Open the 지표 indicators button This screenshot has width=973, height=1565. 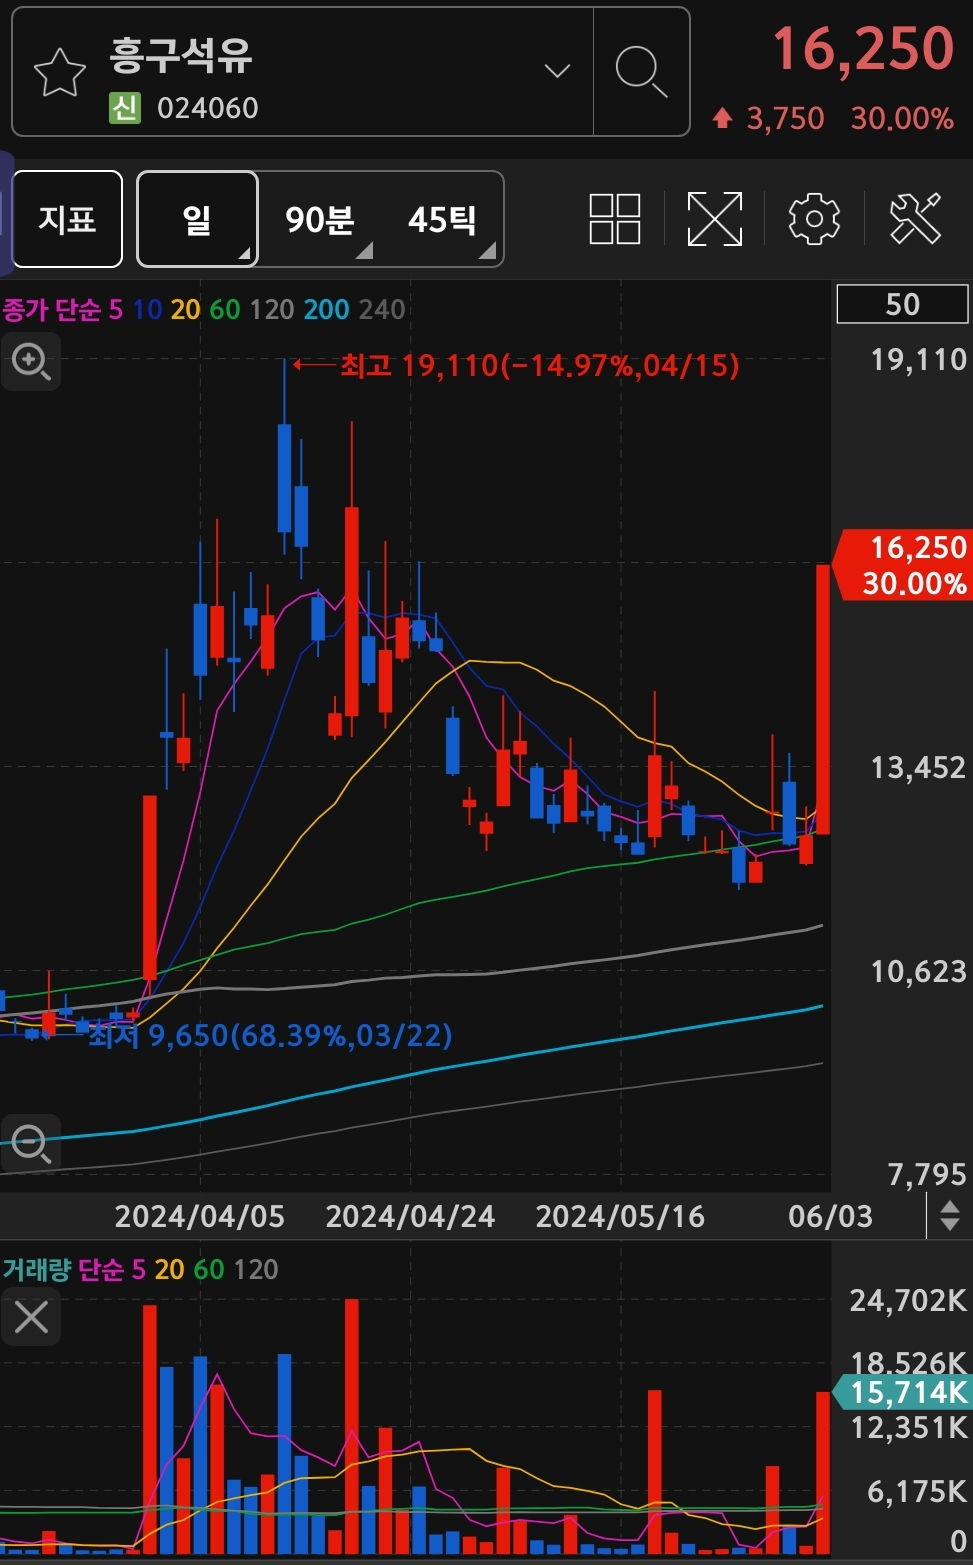(x=67, y=219)
